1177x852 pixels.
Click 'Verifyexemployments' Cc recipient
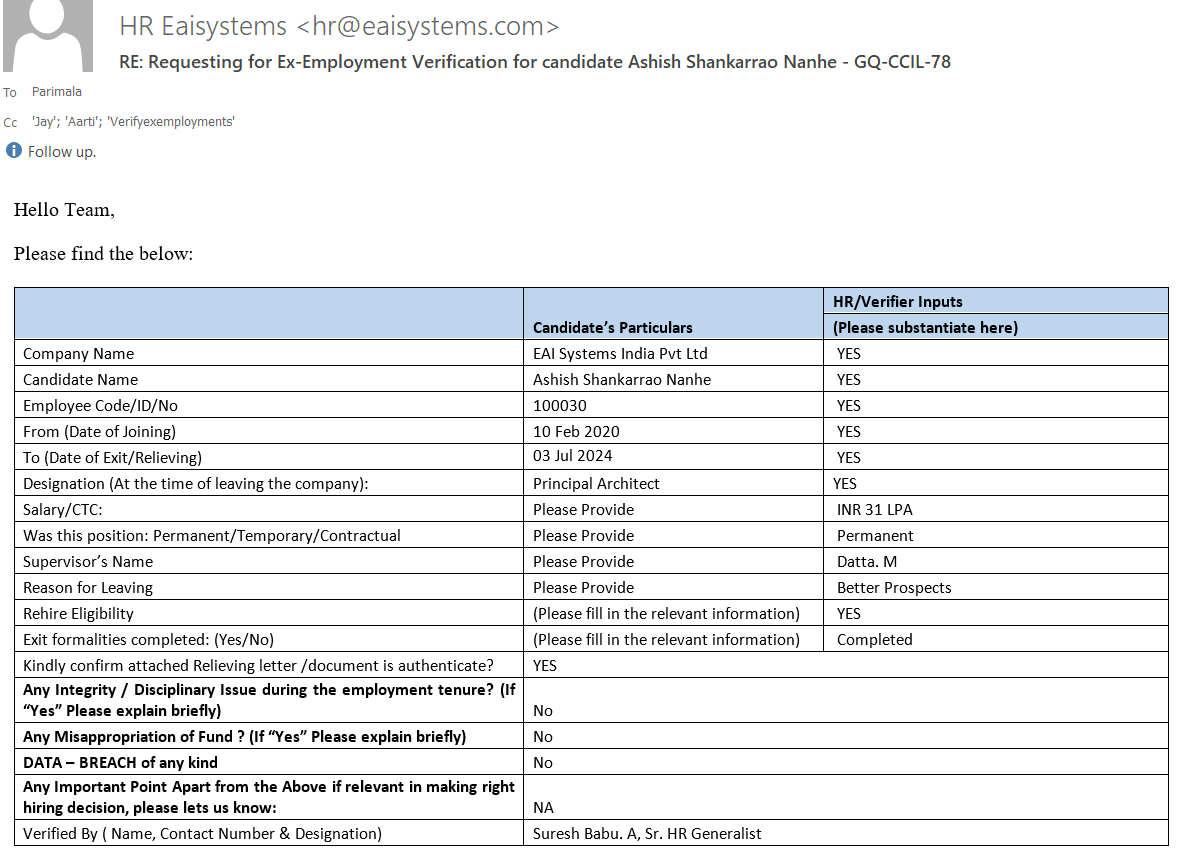170,122
